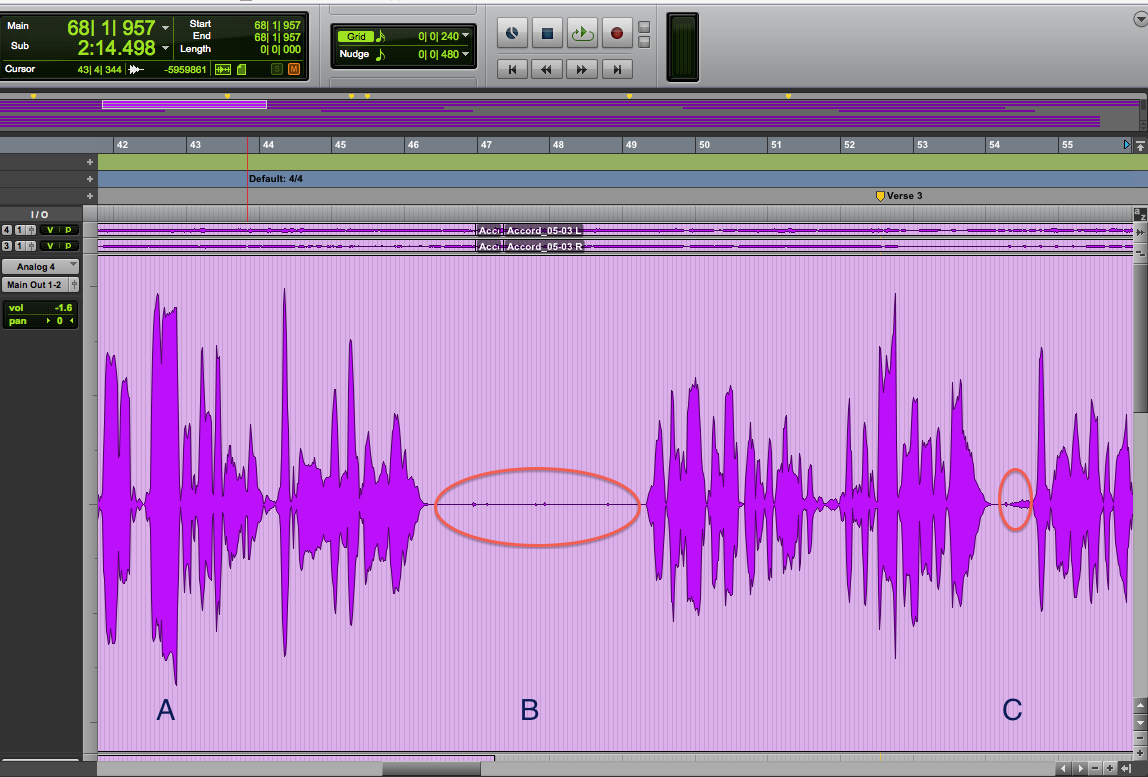Arm recording with the Record button

(x=616, y=33)
